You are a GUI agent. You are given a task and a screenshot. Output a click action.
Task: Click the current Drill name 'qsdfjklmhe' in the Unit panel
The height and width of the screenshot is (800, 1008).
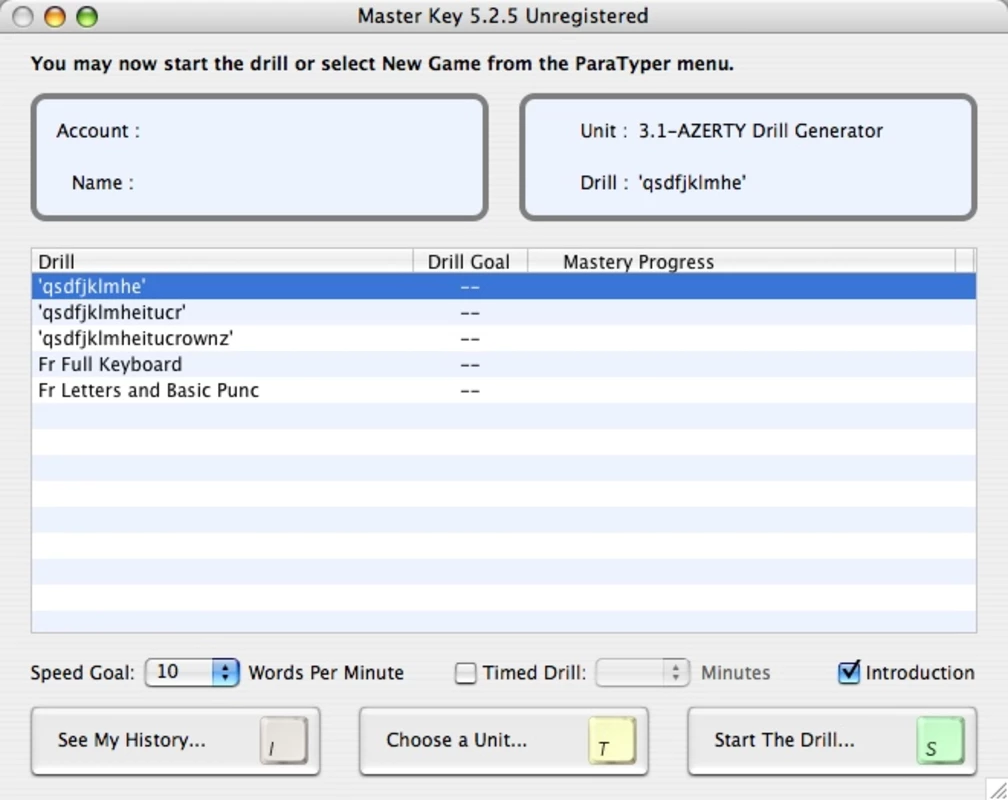coord(692,183)
